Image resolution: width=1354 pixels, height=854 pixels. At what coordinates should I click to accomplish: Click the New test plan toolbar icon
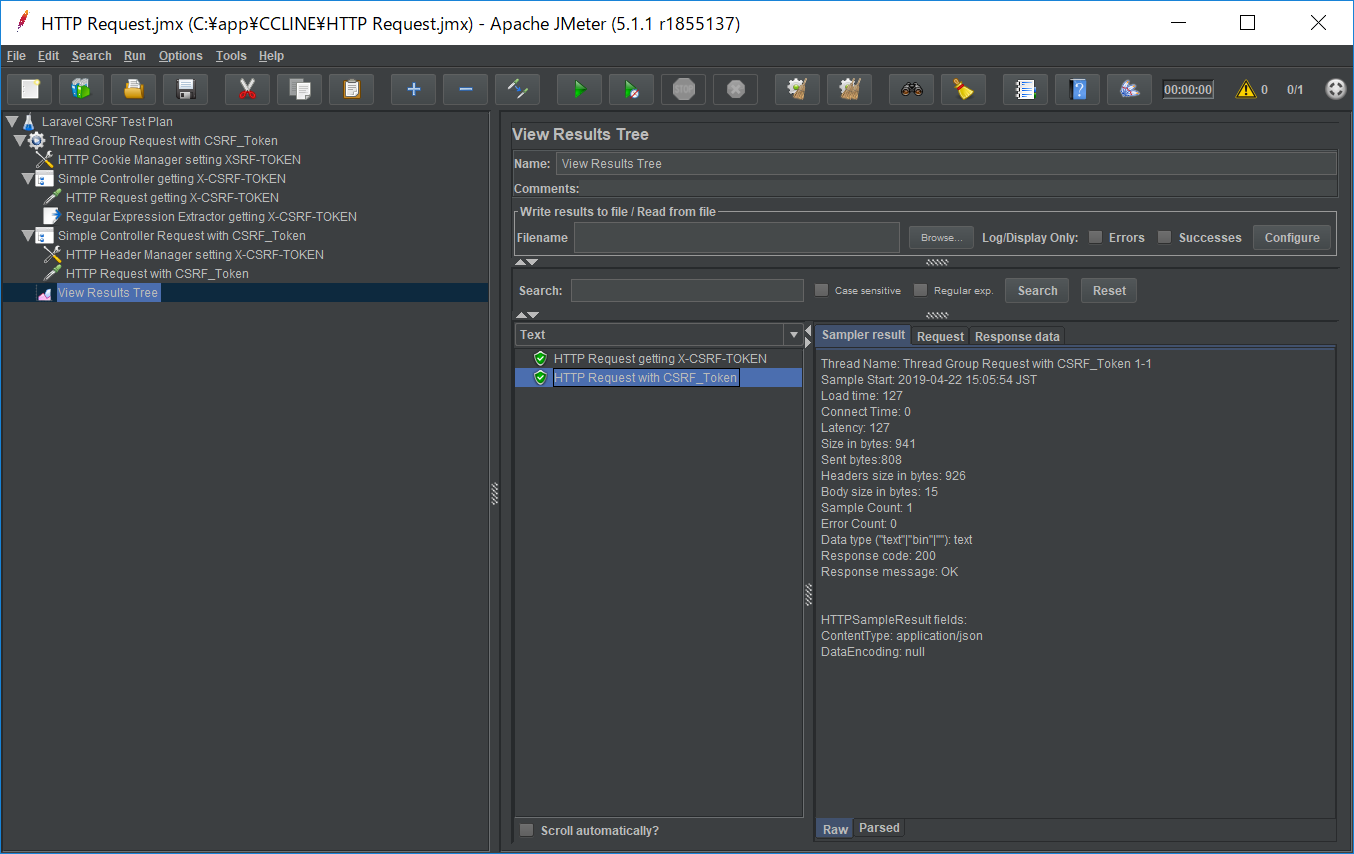pyautogui.click(x=30, y=89)
